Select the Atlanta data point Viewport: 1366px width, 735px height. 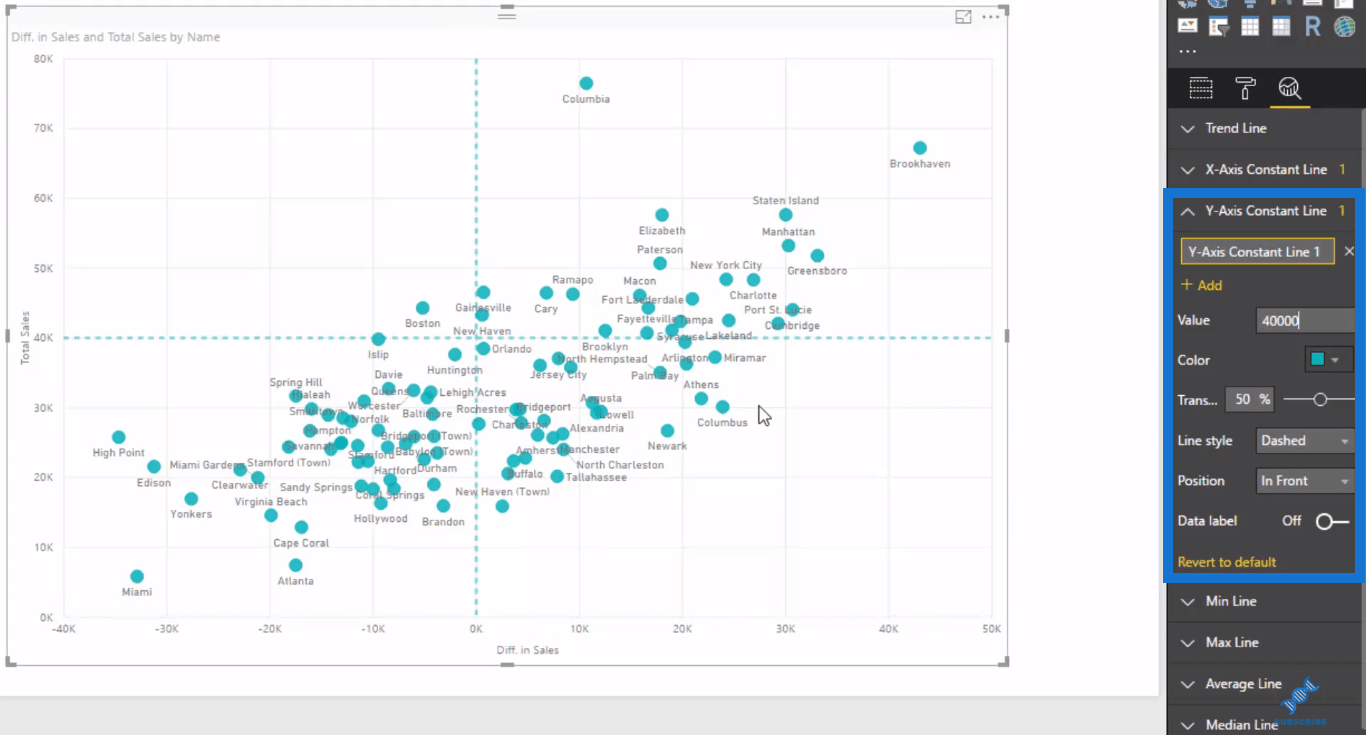click(295, 565)
